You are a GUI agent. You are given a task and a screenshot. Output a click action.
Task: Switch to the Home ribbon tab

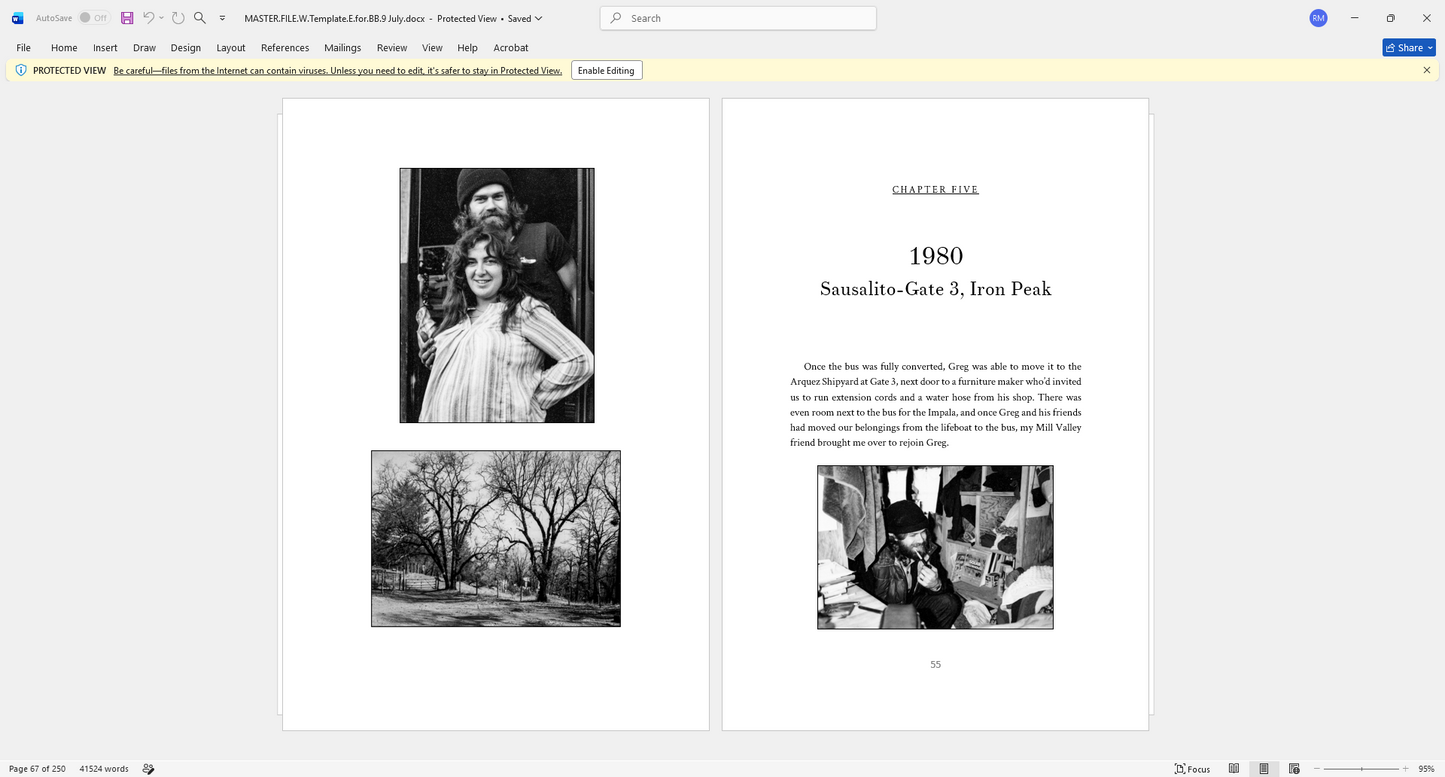64,47
